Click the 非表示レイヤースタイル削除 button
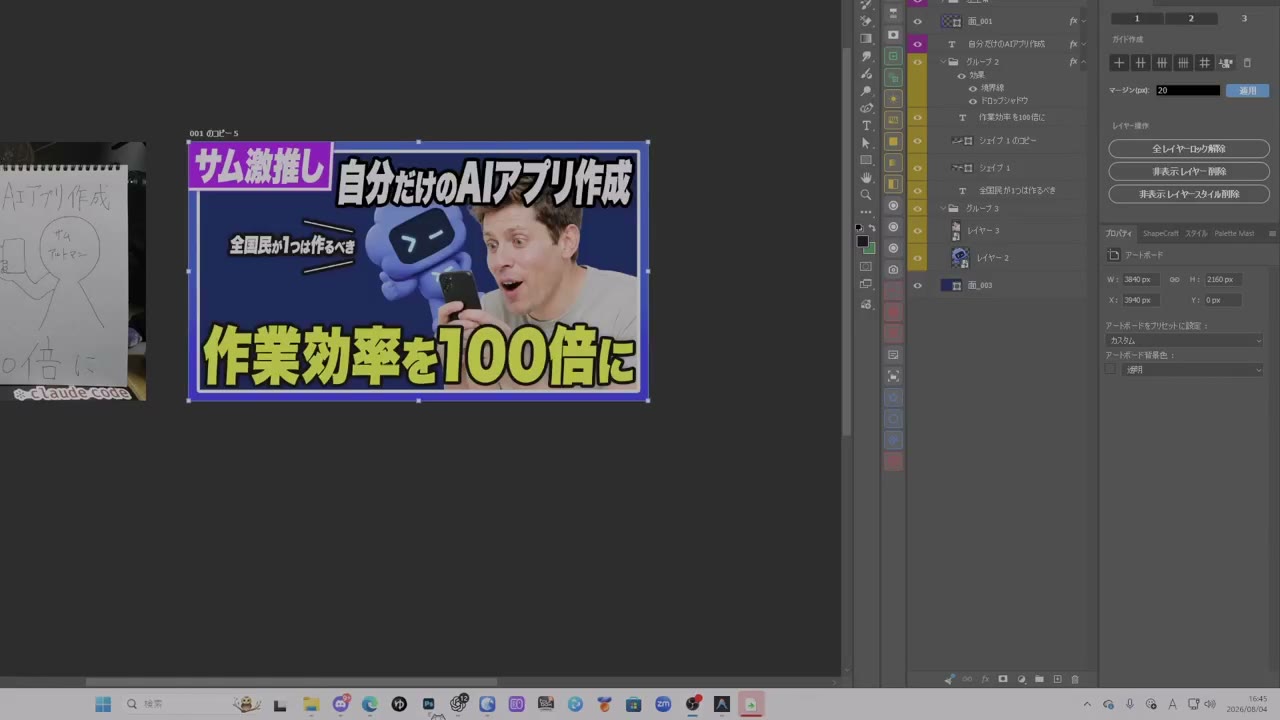This screenshot has width=1280, height=720. point(1189,194)
